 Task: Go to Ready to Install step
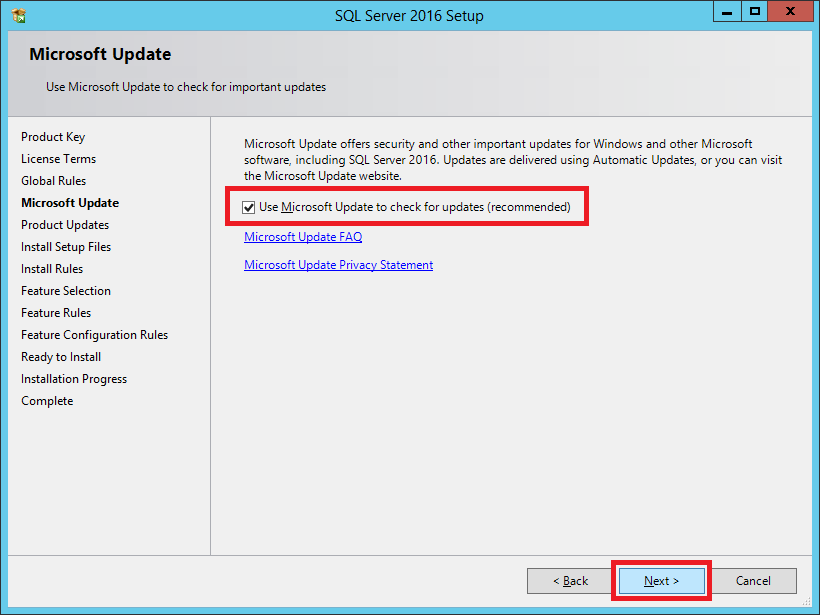[x=61, y=357]
